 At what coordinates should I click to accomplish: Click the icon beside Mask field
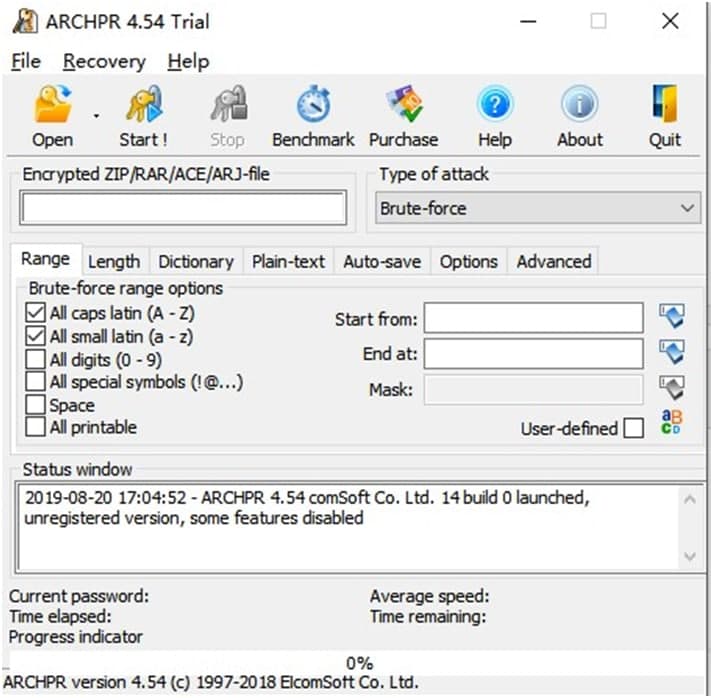click(x=672, y=388)
